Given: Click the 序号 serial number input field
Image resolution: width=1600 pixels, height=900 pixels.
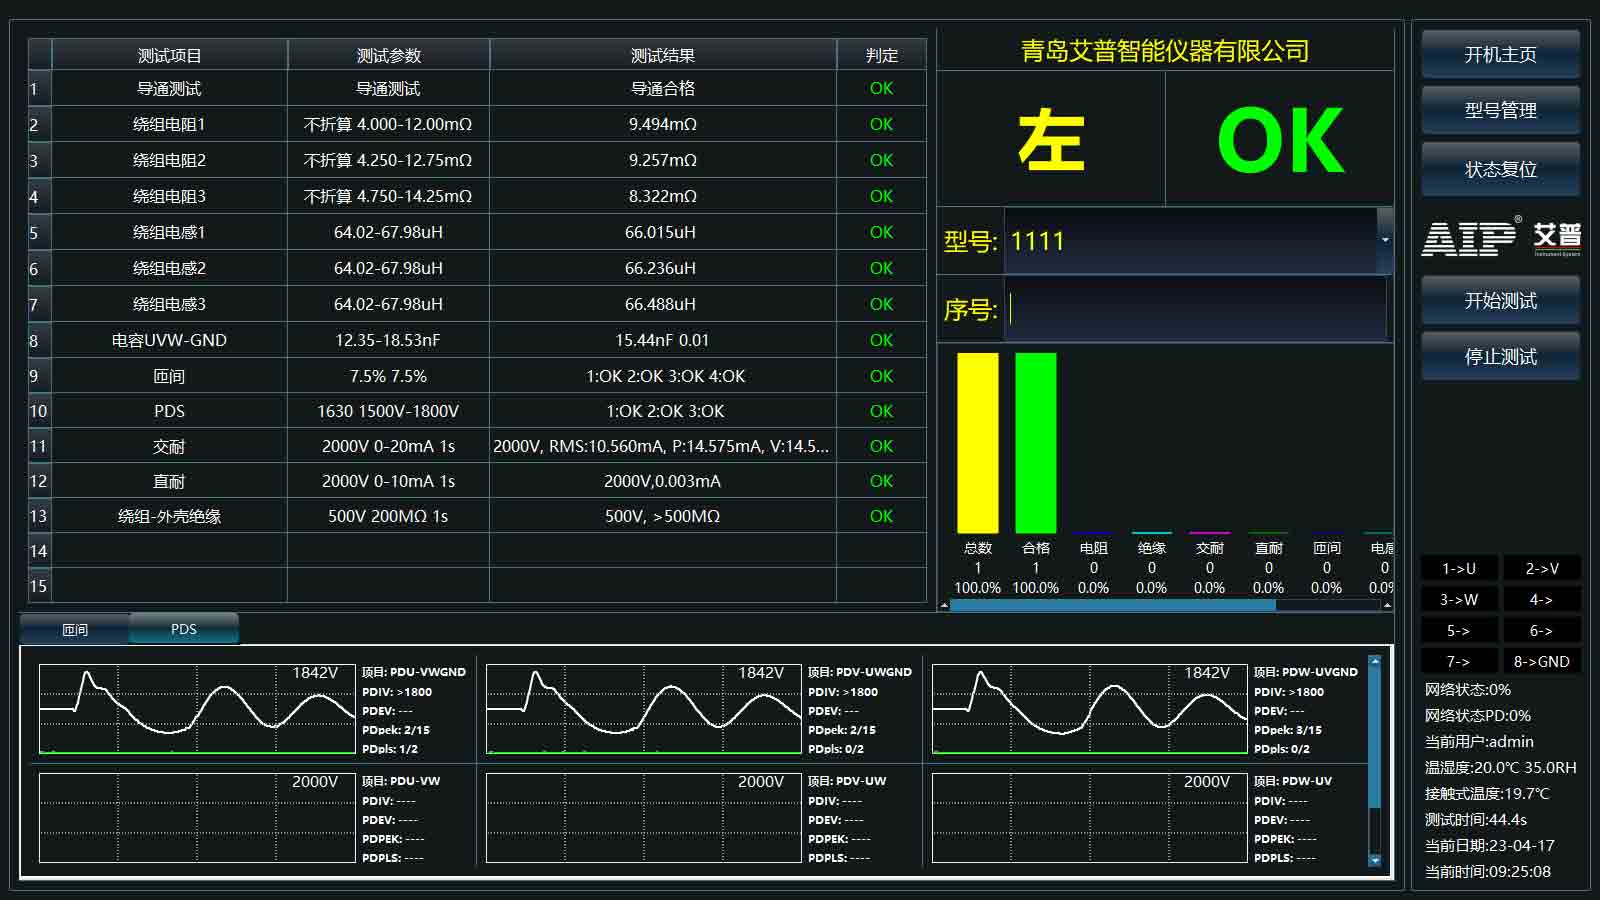Looking at the screenshot, I should [x=1190, y=310].
